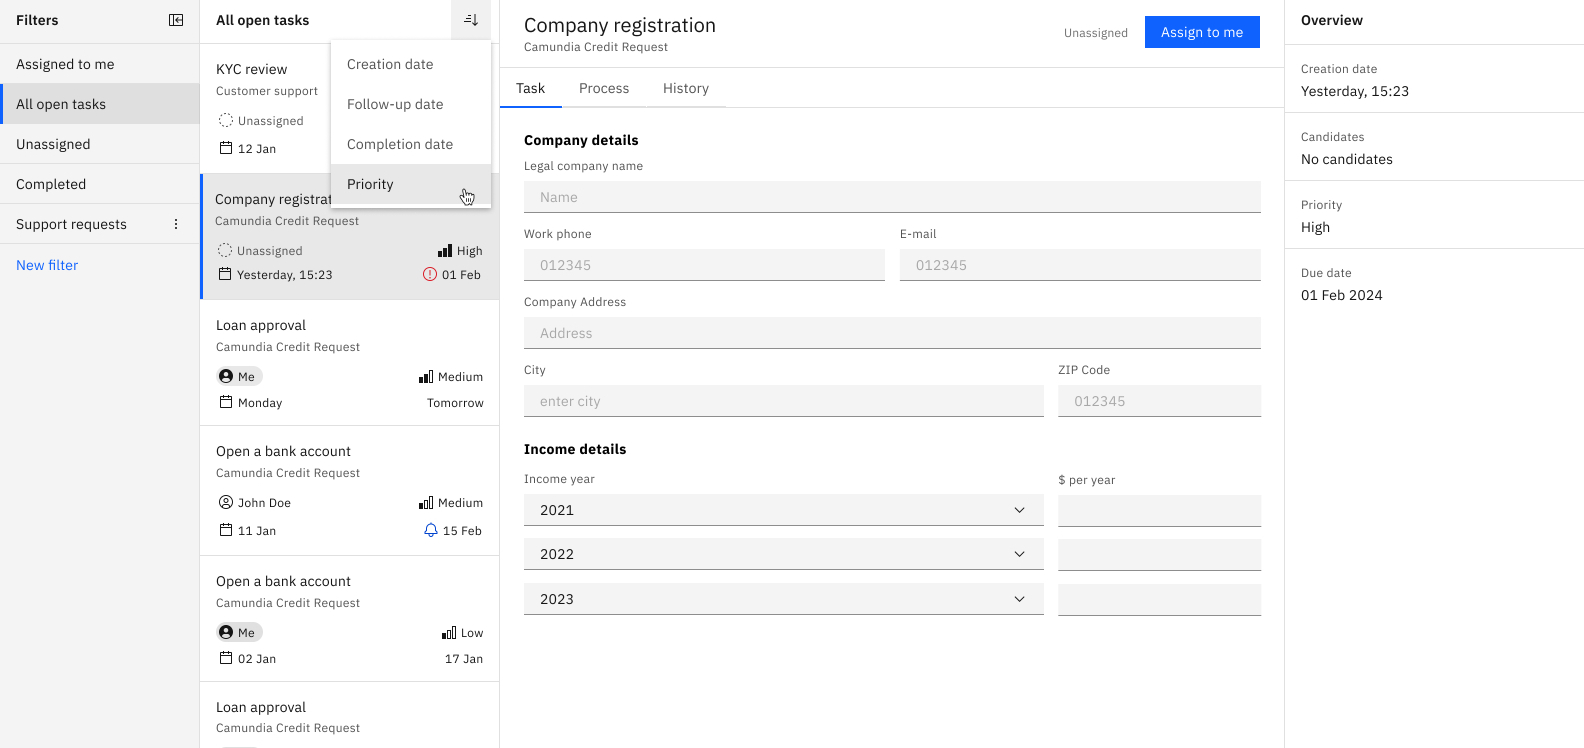
Task: Choose Priority from the sort menu
Action: pyautogui.click(x=371, y=184)
